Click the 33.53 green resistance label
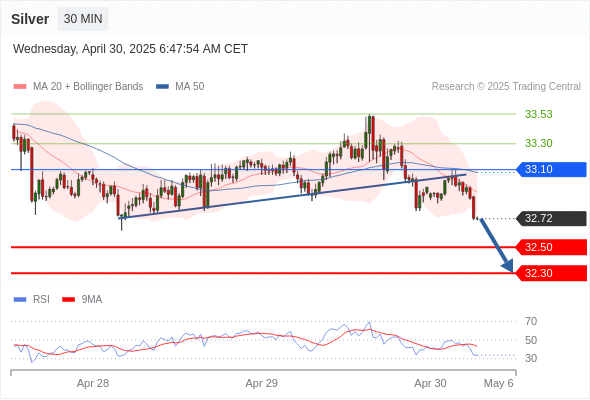Image resolution: width=590 pixels, height=400 pixels. [x=539, y=114]
